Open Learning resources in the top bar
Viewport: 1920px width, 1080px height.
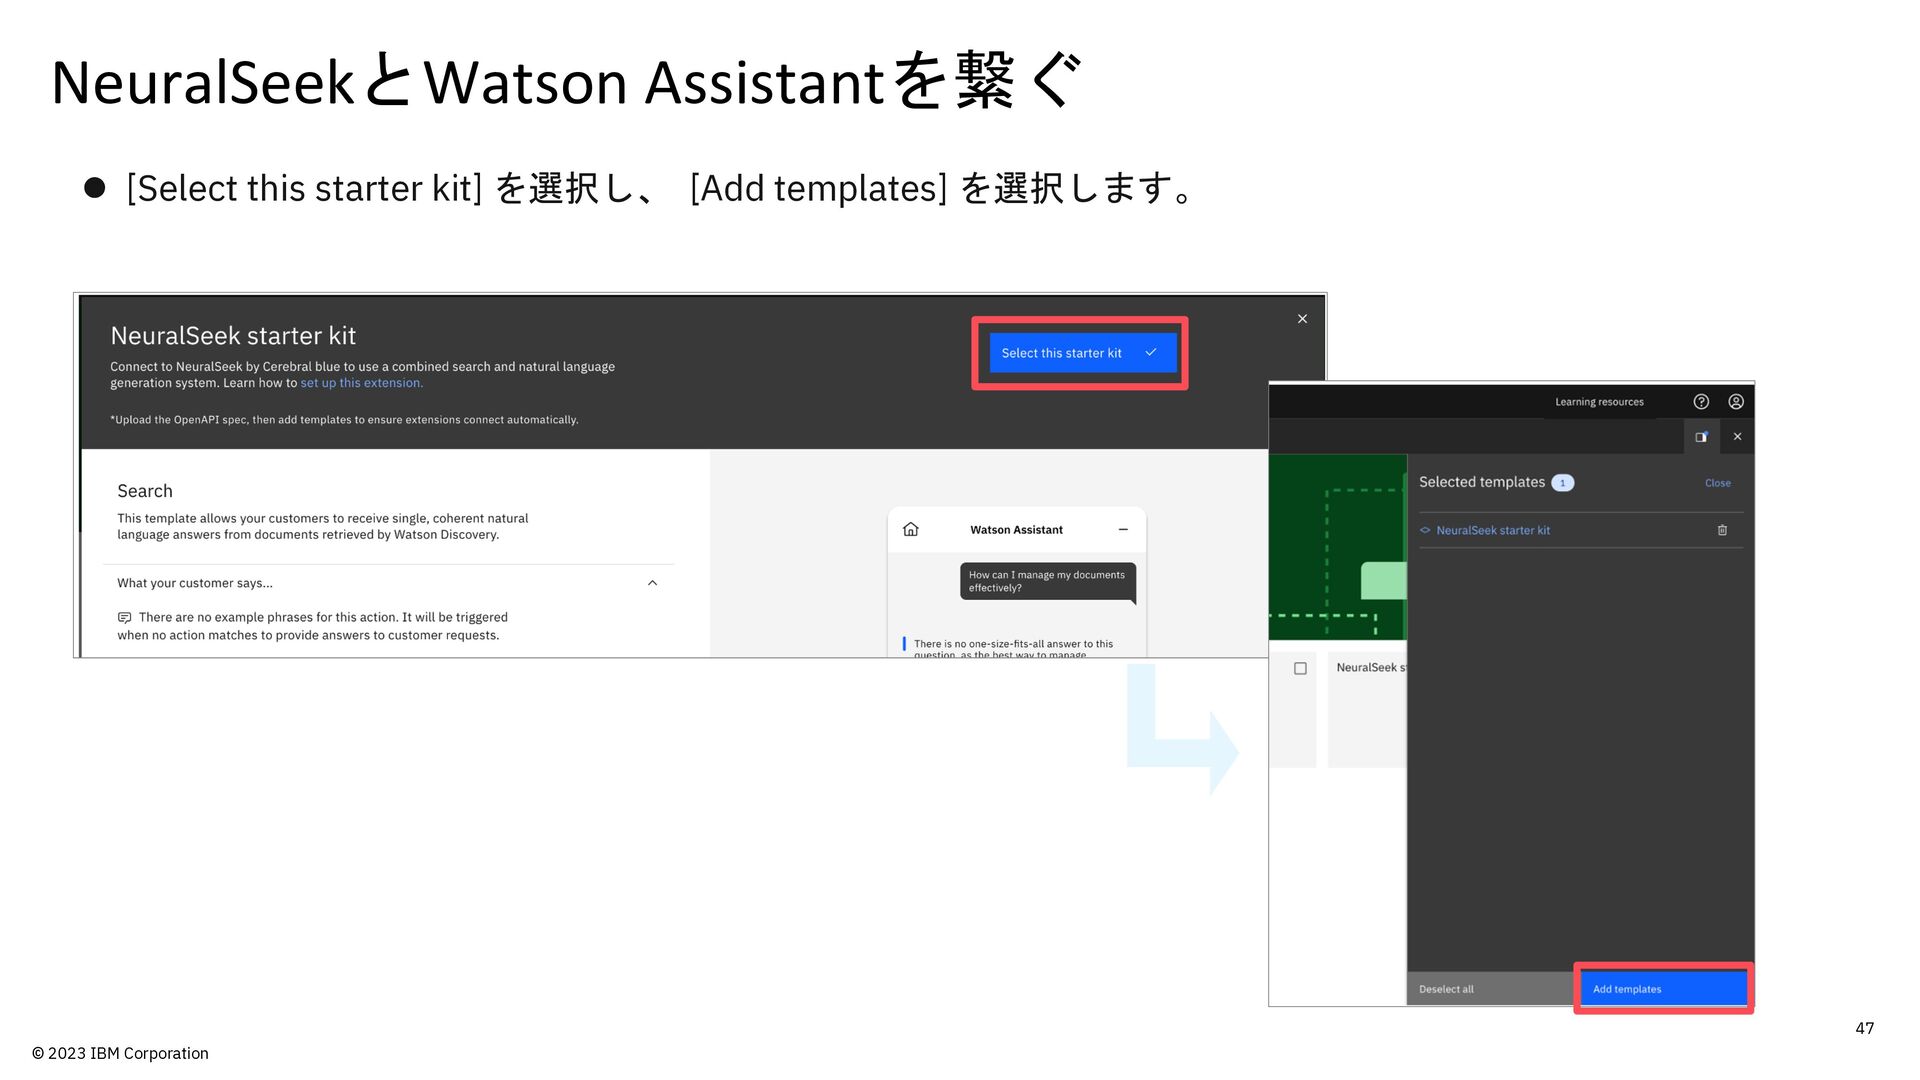(x=1599, y=402)
